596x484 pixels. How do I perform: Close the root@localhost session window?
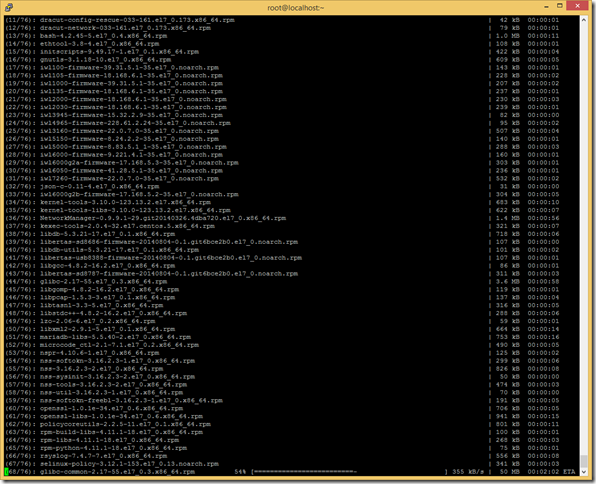(x=577, y=6)
